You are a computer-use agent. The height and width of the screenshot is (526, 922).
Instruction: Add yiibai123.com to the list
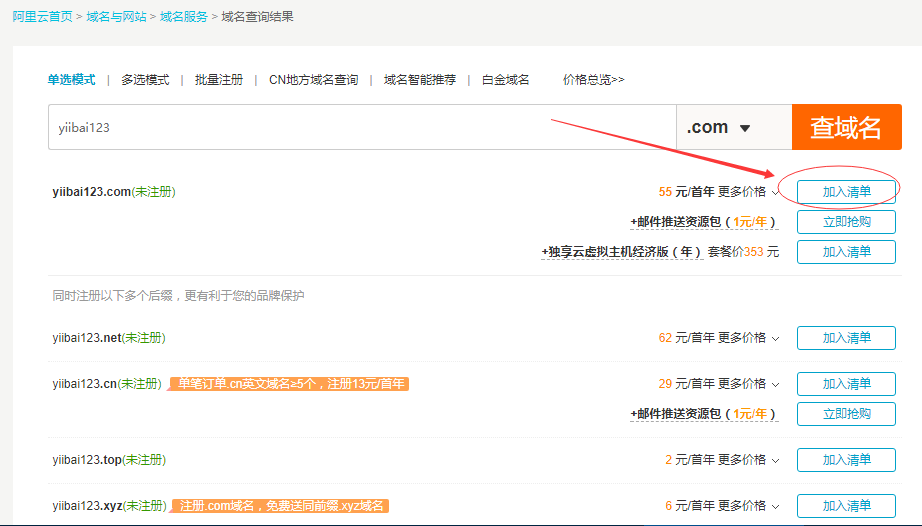846,192
